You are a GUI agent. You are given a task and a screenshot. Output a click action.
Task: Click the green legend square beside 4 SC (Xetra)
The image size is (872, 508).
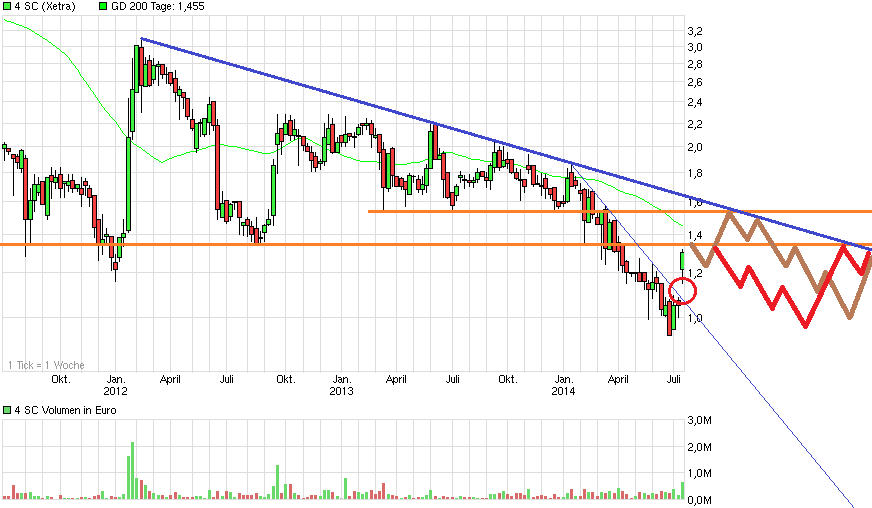pos(7,7)
